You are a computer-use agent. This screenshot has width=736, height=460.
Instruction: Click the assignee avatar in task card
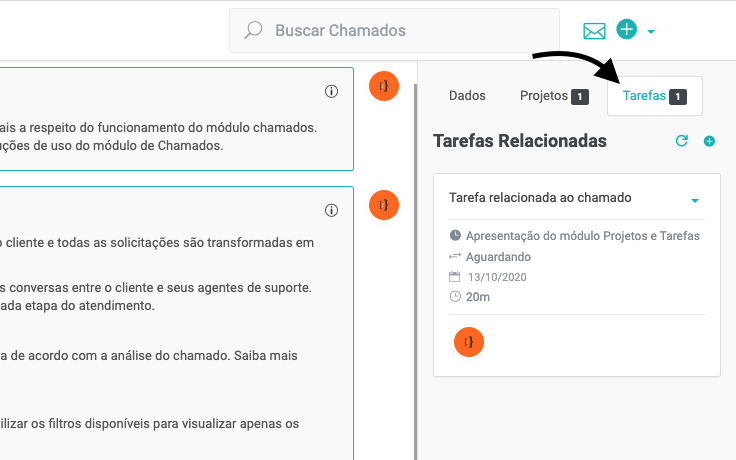(469, 342)
